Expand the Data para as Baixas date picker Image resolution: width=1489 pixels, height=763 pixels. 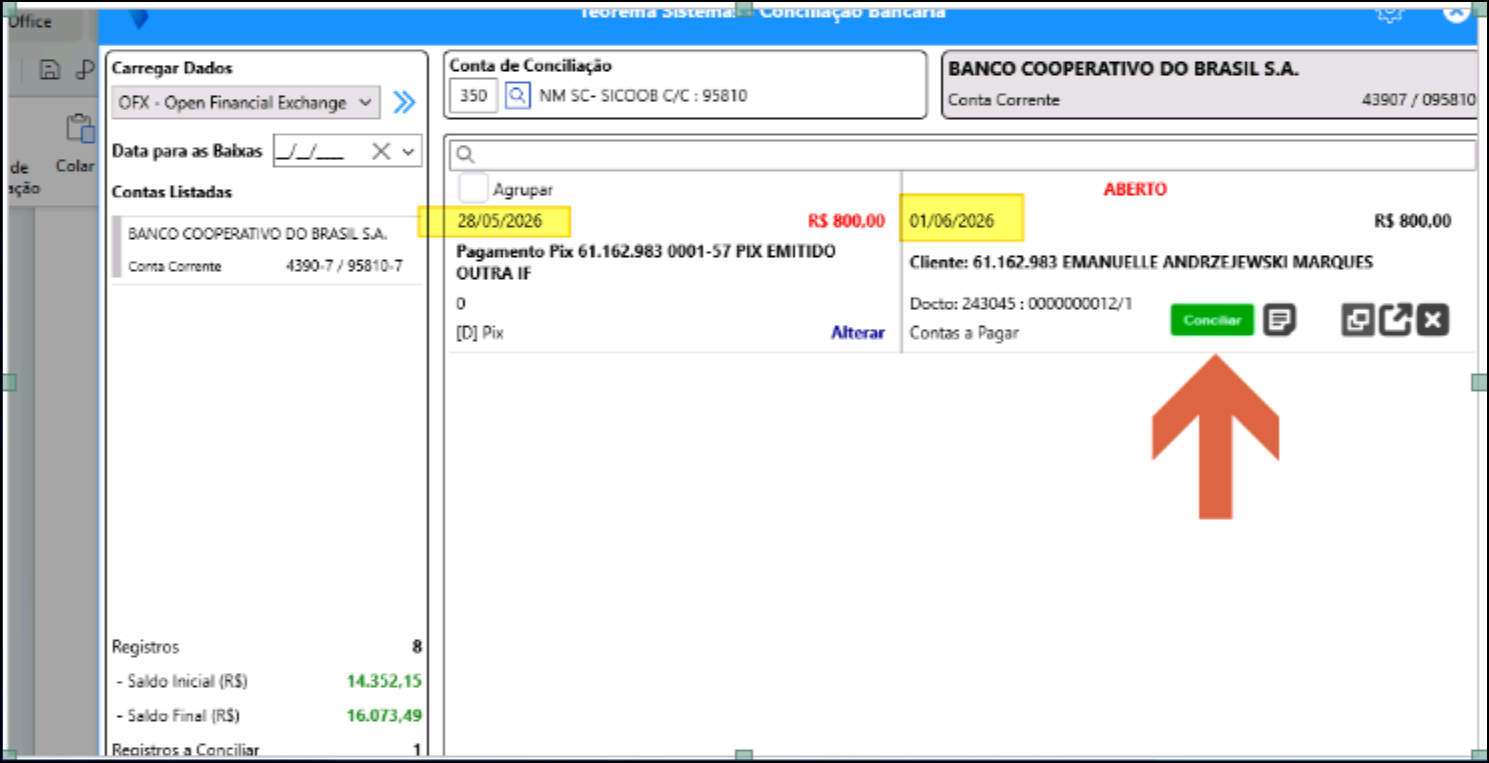[x=408, y=151]
